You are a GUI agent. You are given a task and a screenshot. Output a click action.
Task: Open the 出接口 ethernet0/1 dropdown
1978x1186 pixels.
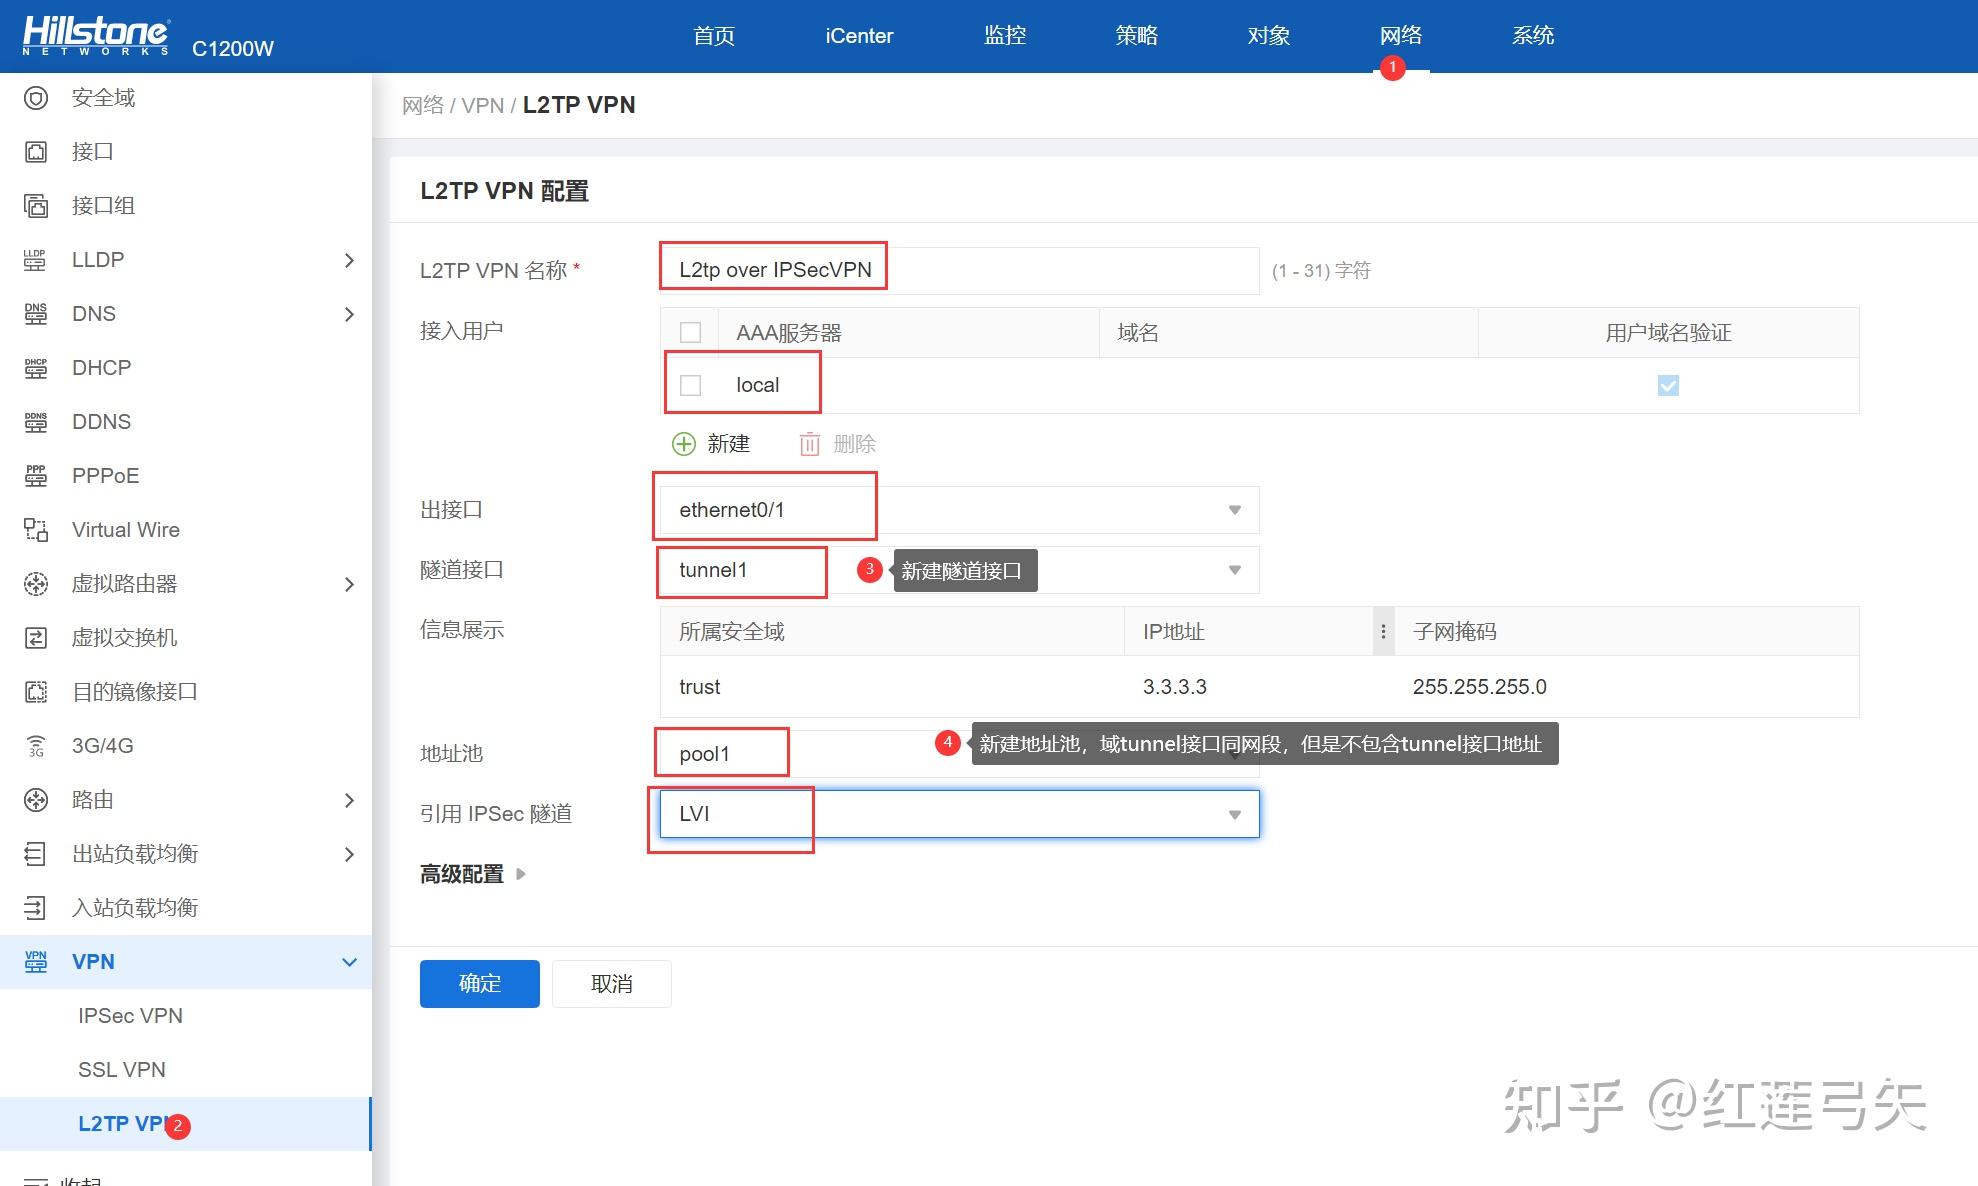pos(959,510)
